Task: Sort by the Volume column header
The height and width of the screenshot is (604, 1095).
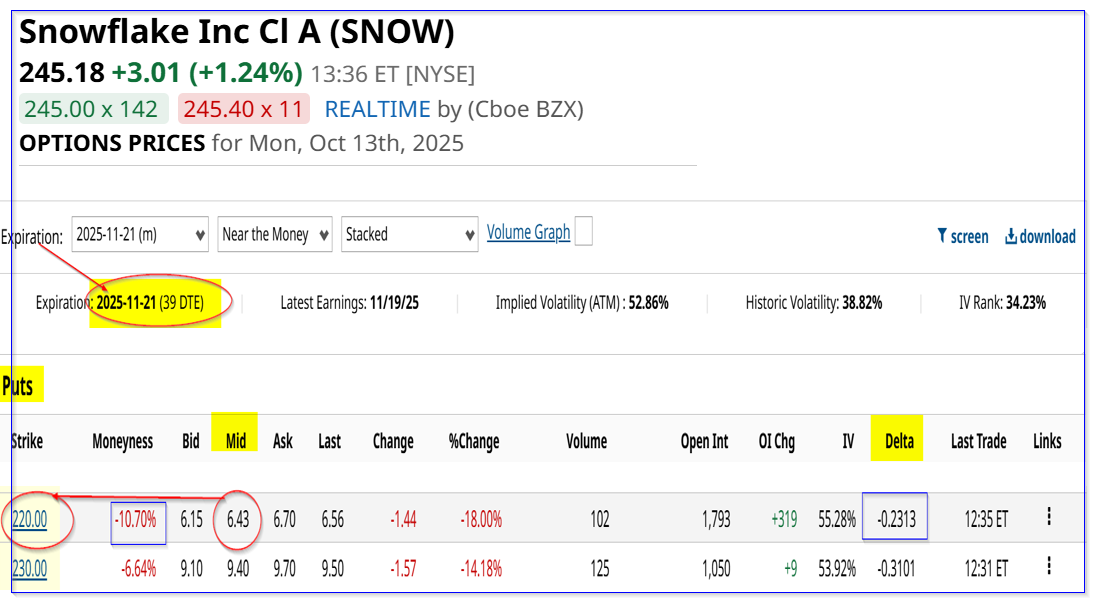Action: point(586,441)
